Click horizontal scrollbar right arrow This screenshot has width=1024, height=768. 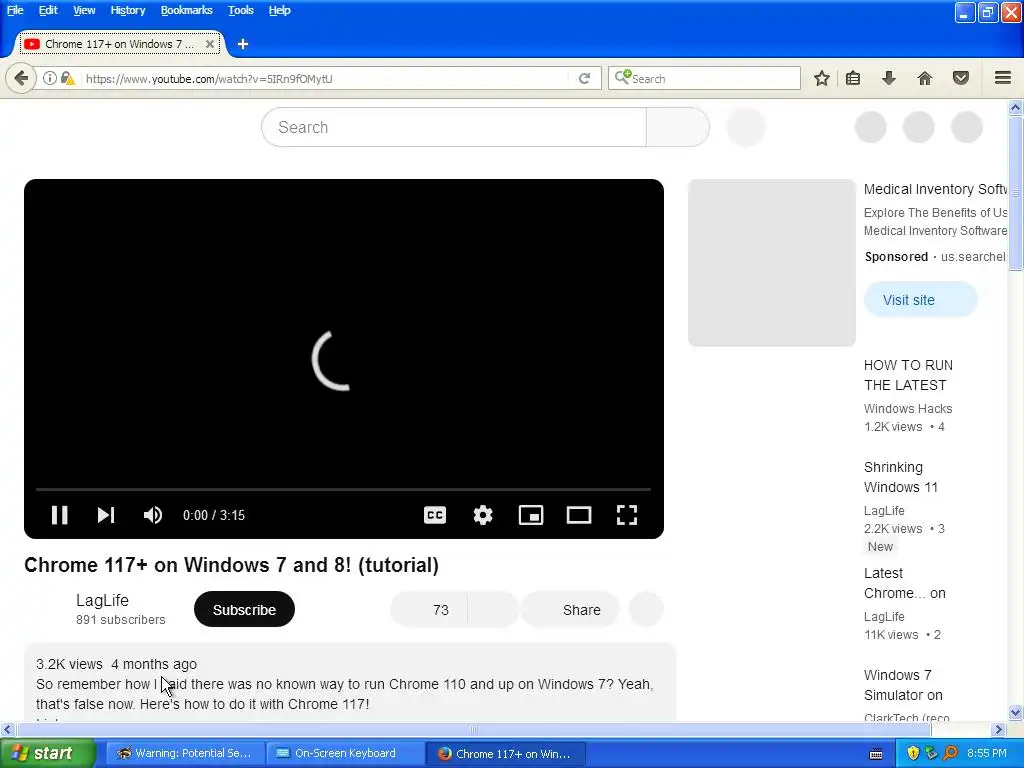pos(999,729)
